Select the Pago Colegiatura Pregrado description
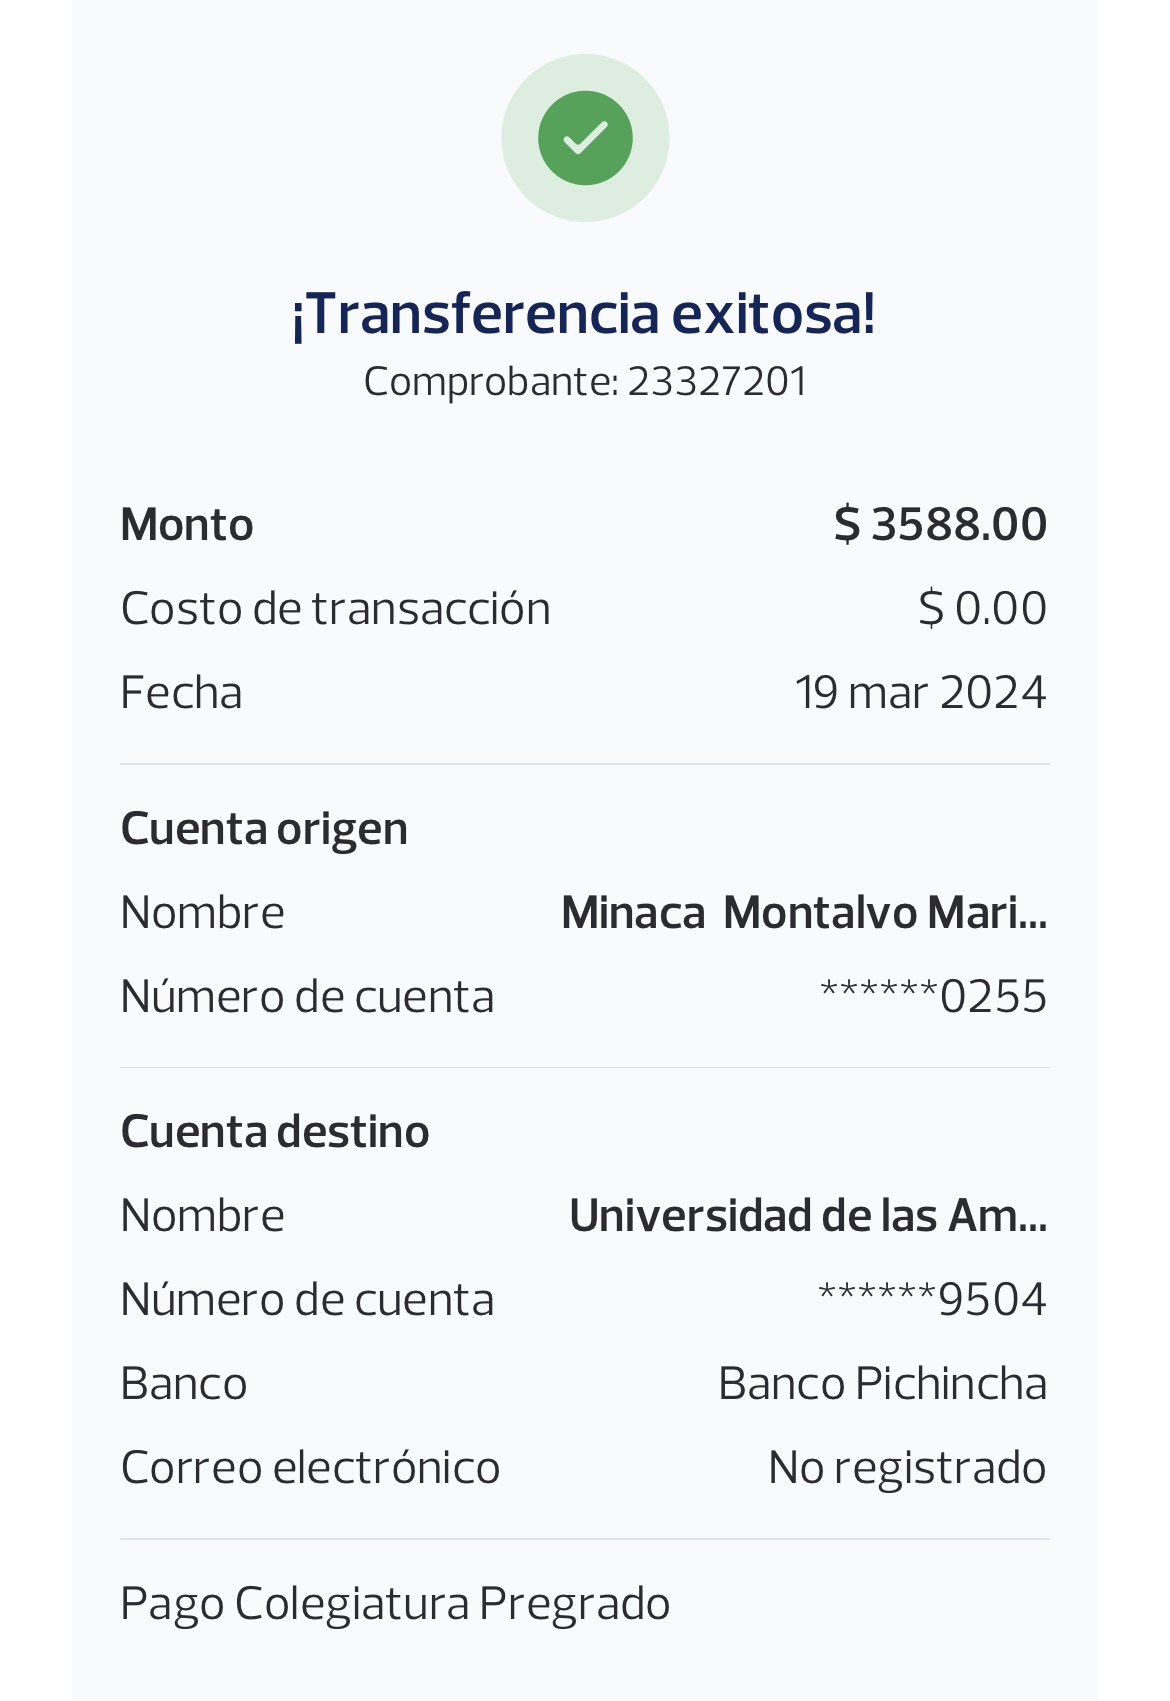The width and height of the screenshot is (1170, 1701). [x=395, y=1604]
